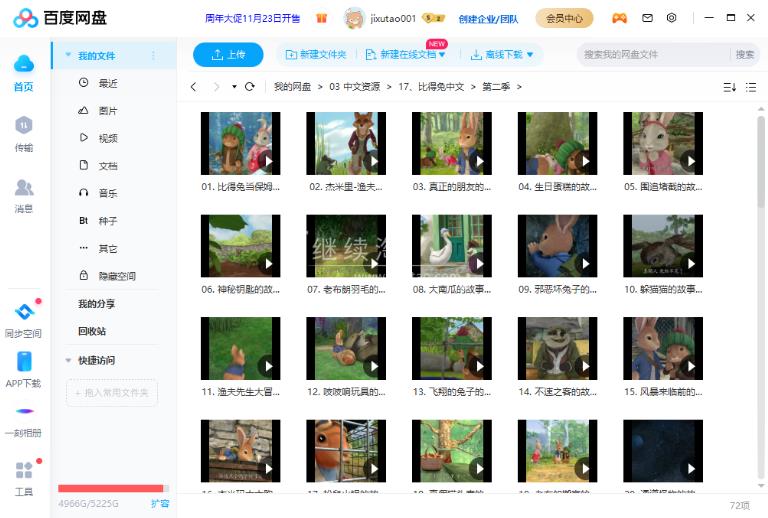Click 拖入常用文件夹 drop area

[x=112, y=393]
